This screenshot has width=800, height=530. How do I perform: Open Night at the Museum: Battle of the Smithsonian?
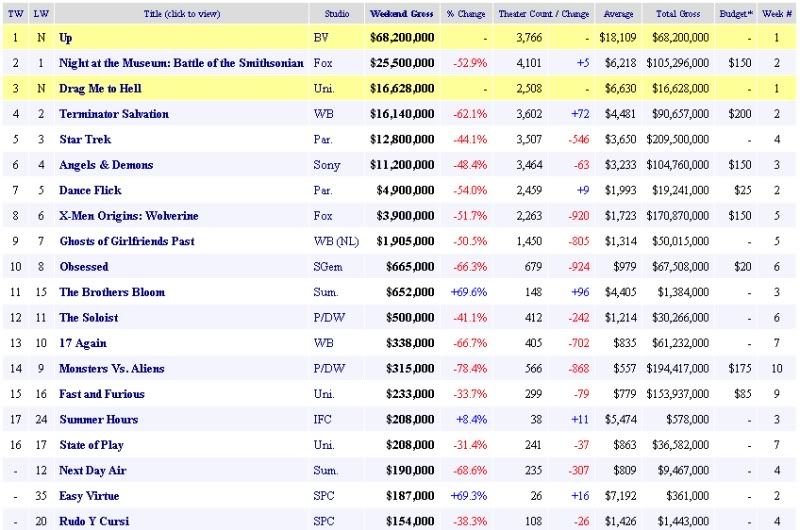click(x=180, y=63)
